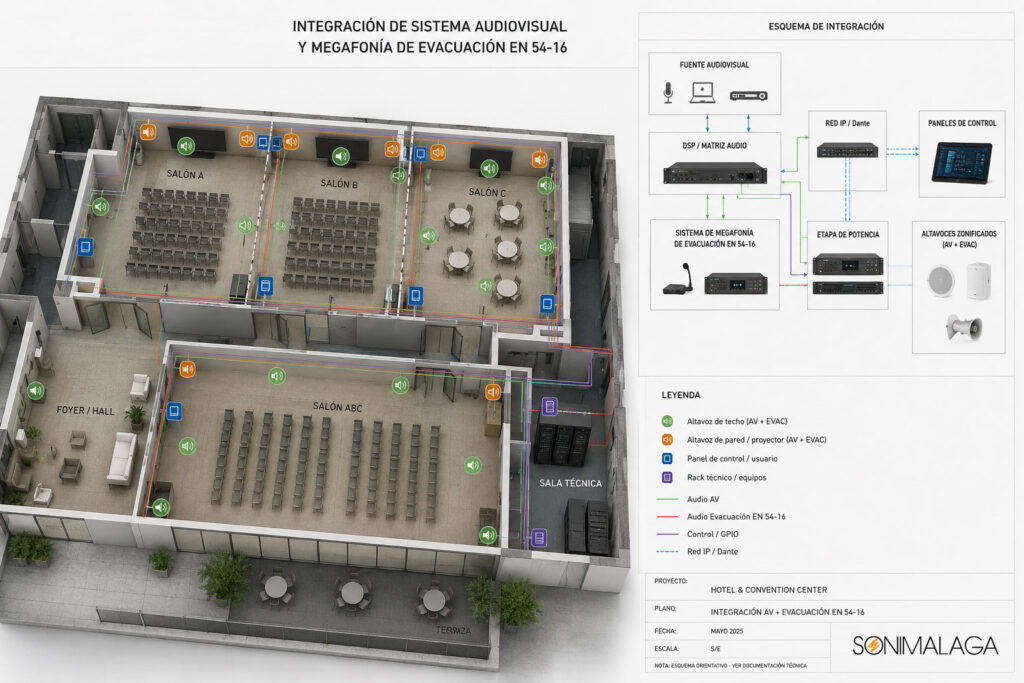Click the 'FOYER / HALL' label
This screenshot has height=683, width=1024.
pos(85,410)
